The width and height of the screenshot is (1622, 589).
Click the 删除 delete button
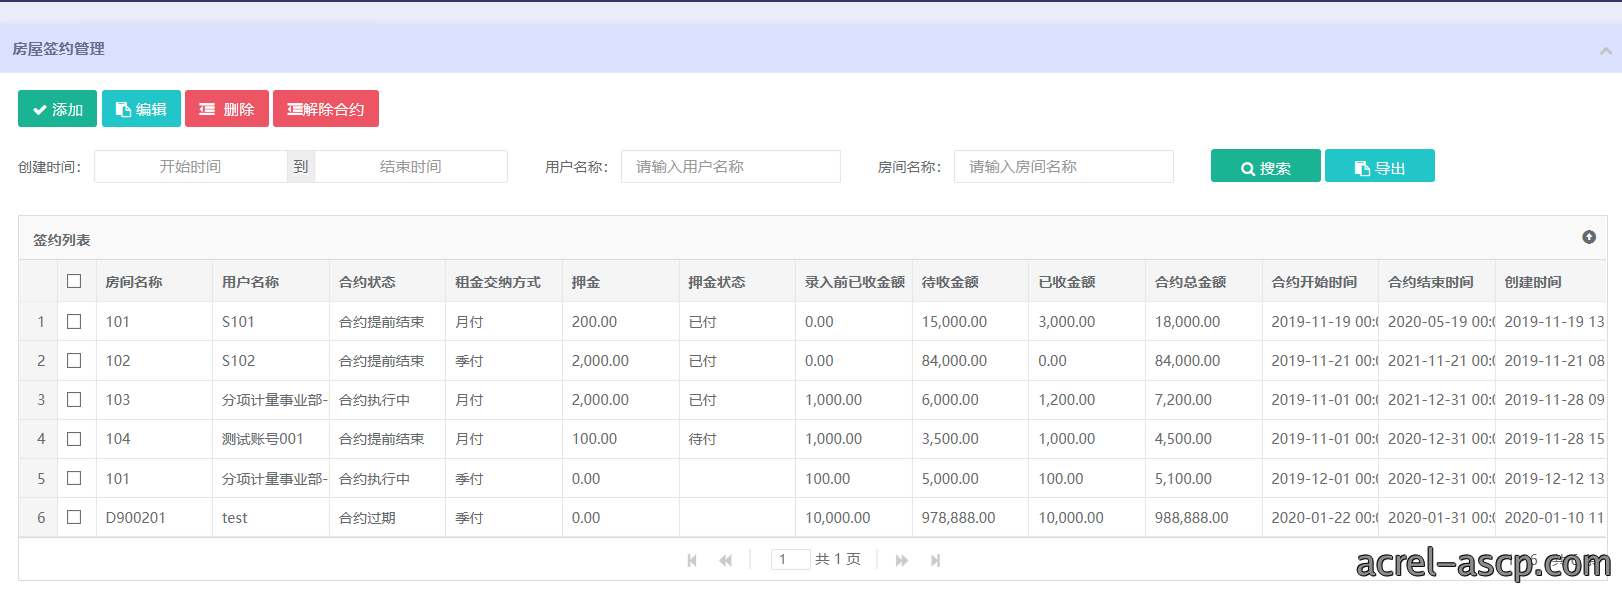227,109
